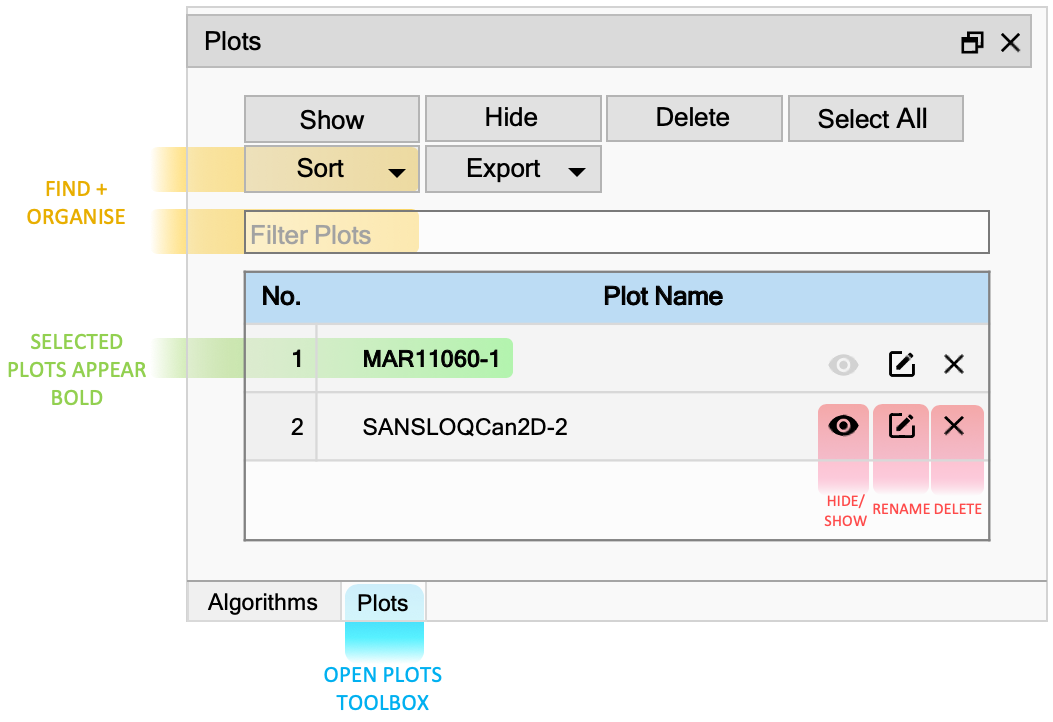Toggle visibility eye for MAR11060-1 plot
This screenshot has width=1053, height=722.
843,365
